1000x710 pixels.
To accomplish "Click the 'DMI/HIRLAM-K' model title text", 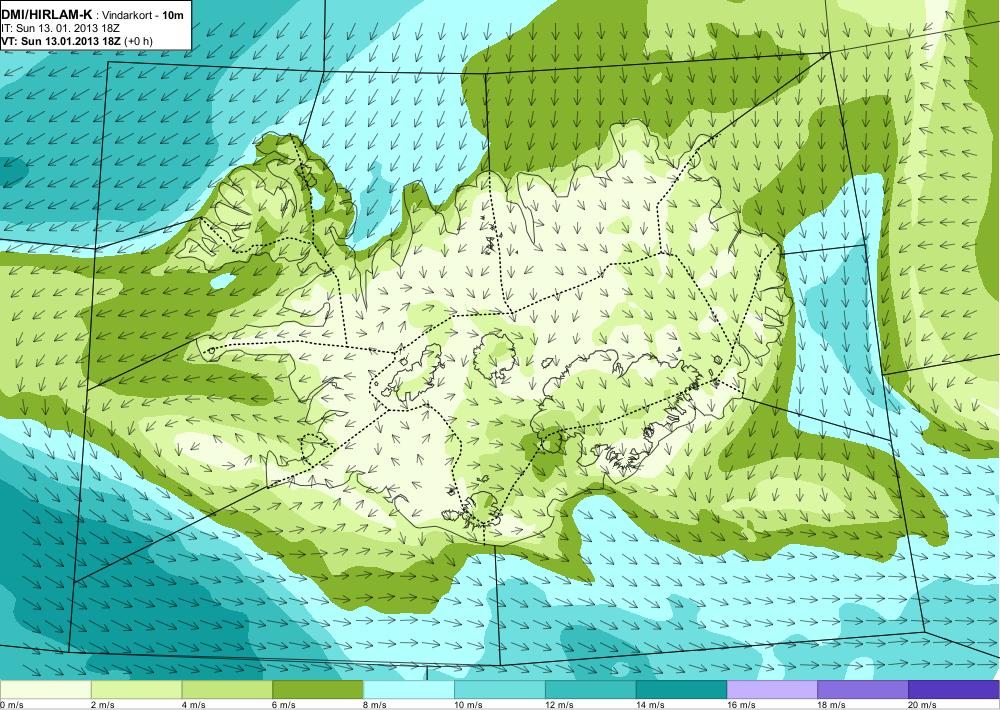I will coord(47,14).
